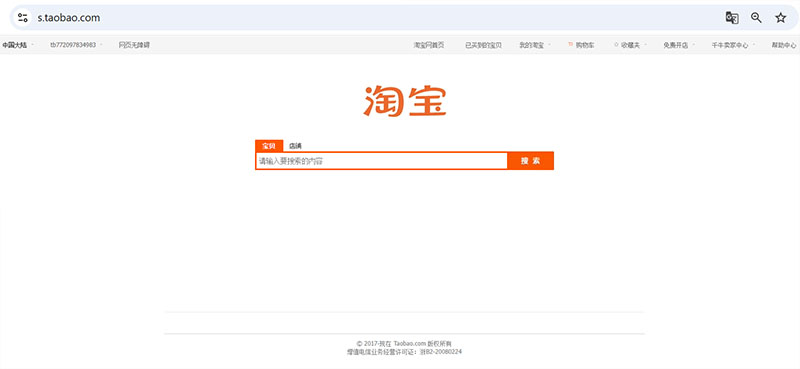Open site information icon in address bar
This screenshot has width=800, height=369.
click(x=22, y=18)
